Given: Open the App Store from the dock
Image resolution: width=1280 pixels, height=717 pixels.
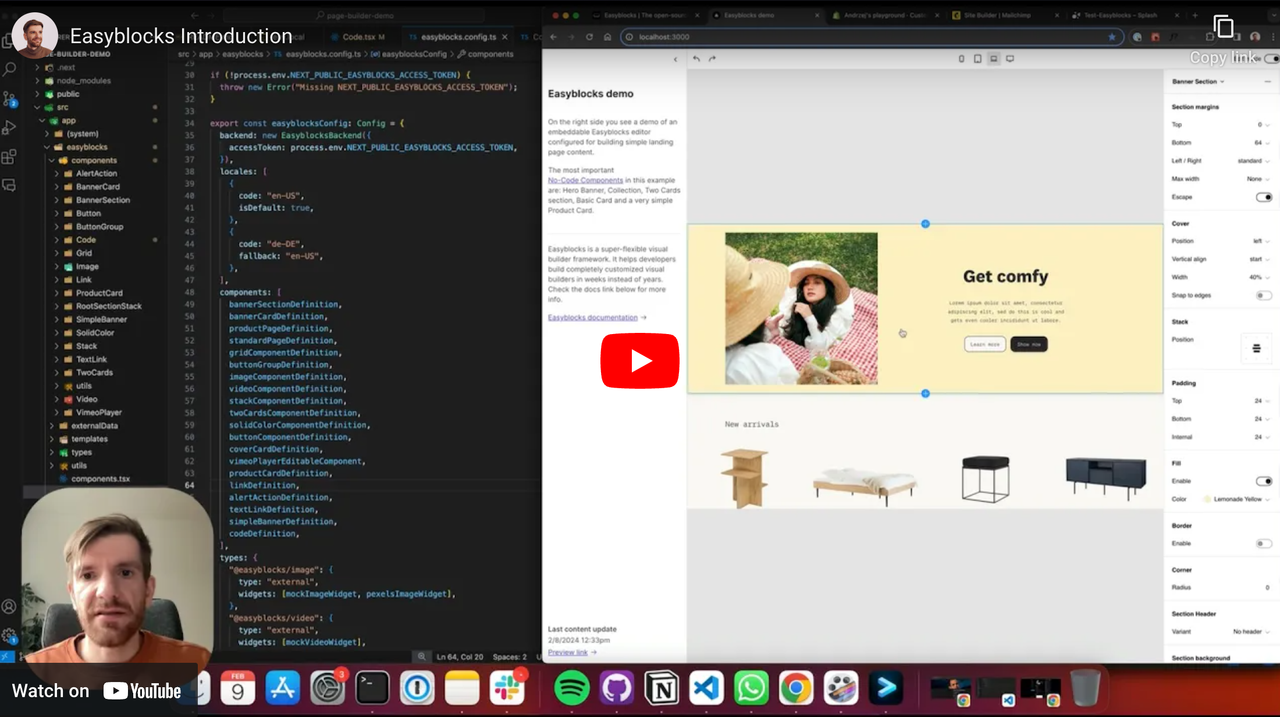Looking at the screenshot, I should coord(283,688).
